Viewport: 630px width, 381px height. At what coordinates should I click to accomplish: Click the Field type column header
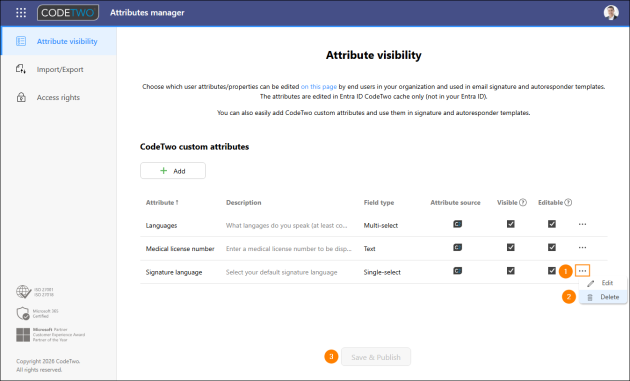pyautogui.click(x=379, y=203)
